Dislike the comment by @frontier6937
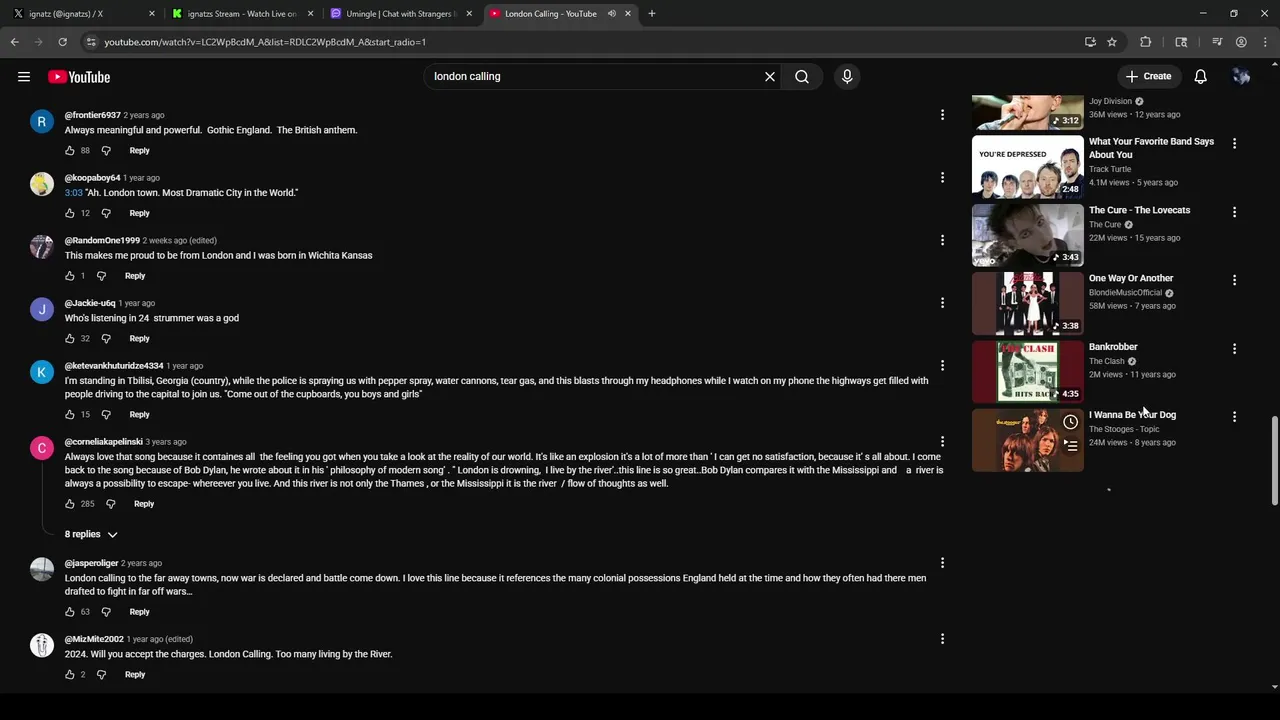Screen dimensions: 1280x720 106,151
